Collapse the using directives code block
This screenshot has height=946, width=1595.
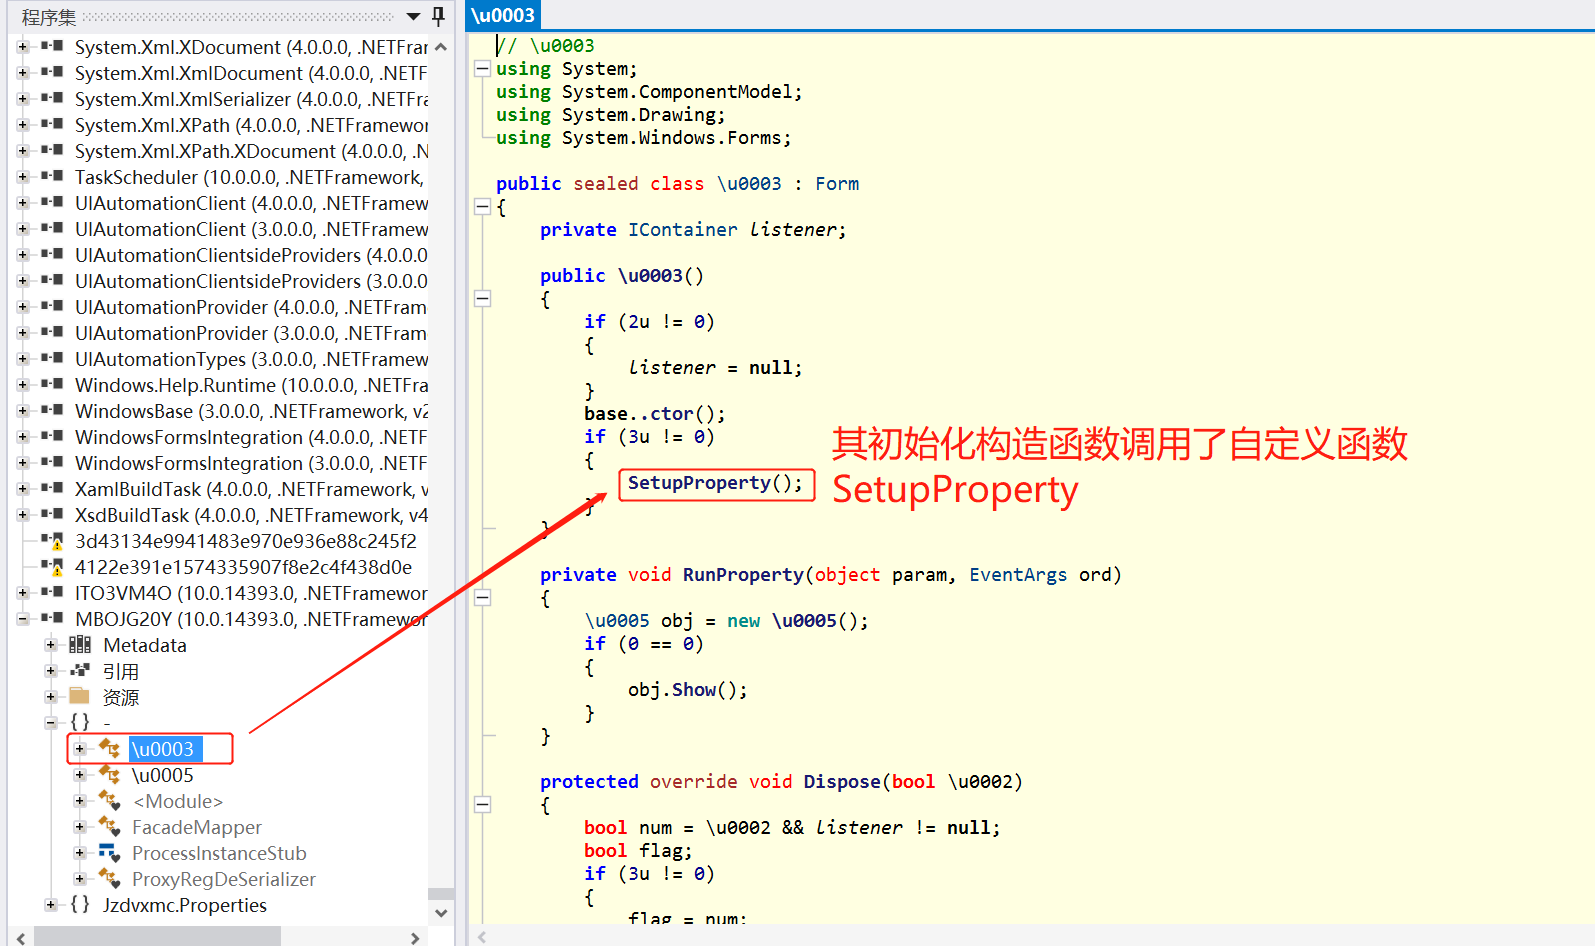(x=482, y=69)
